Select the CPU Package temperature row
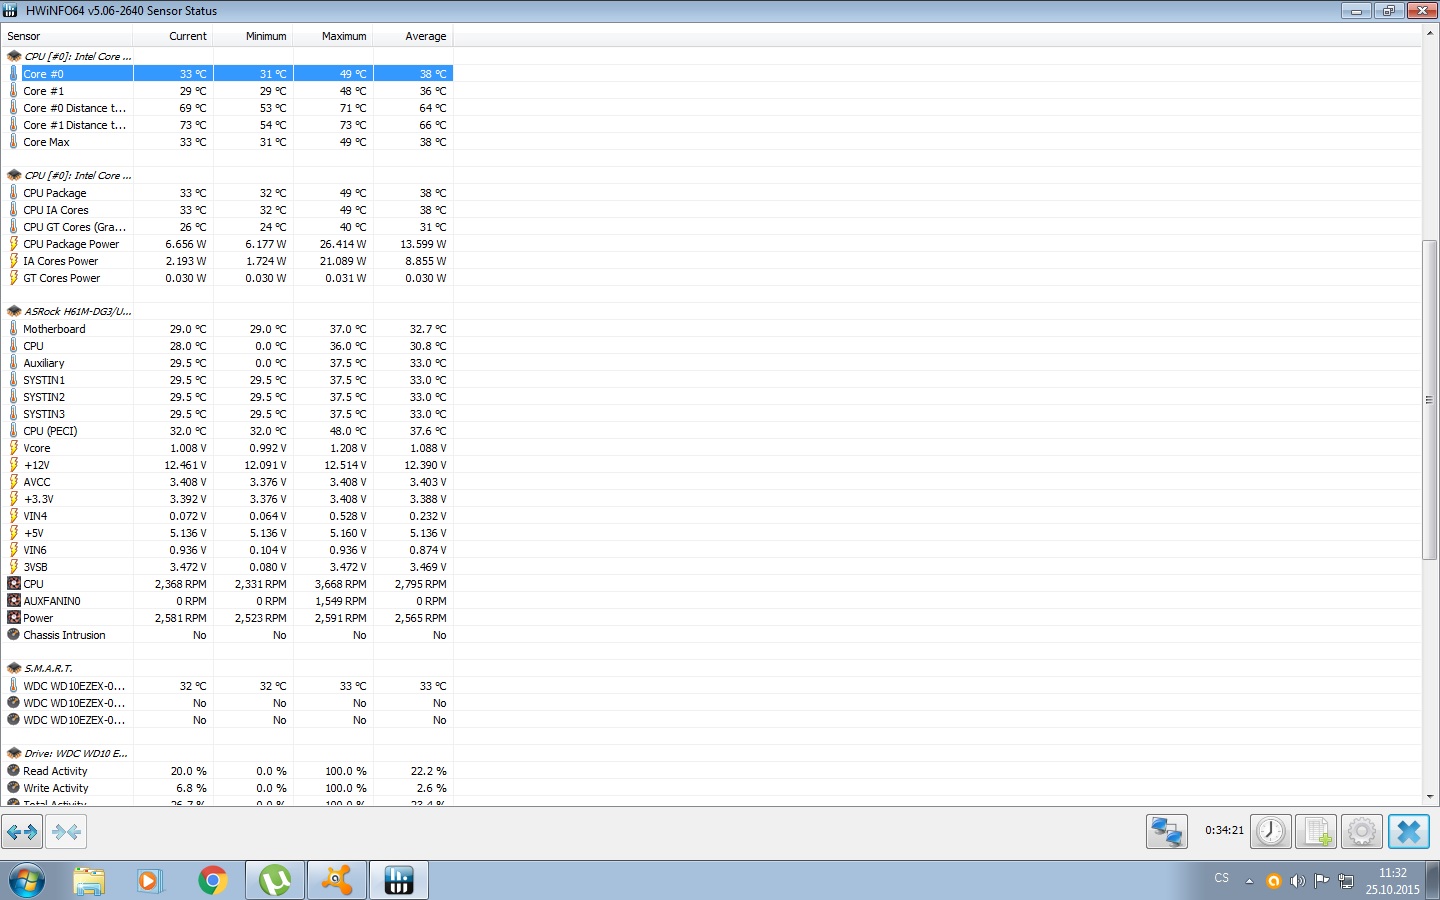The height and width of the screenshot is (900, 1440). (229, 193)
